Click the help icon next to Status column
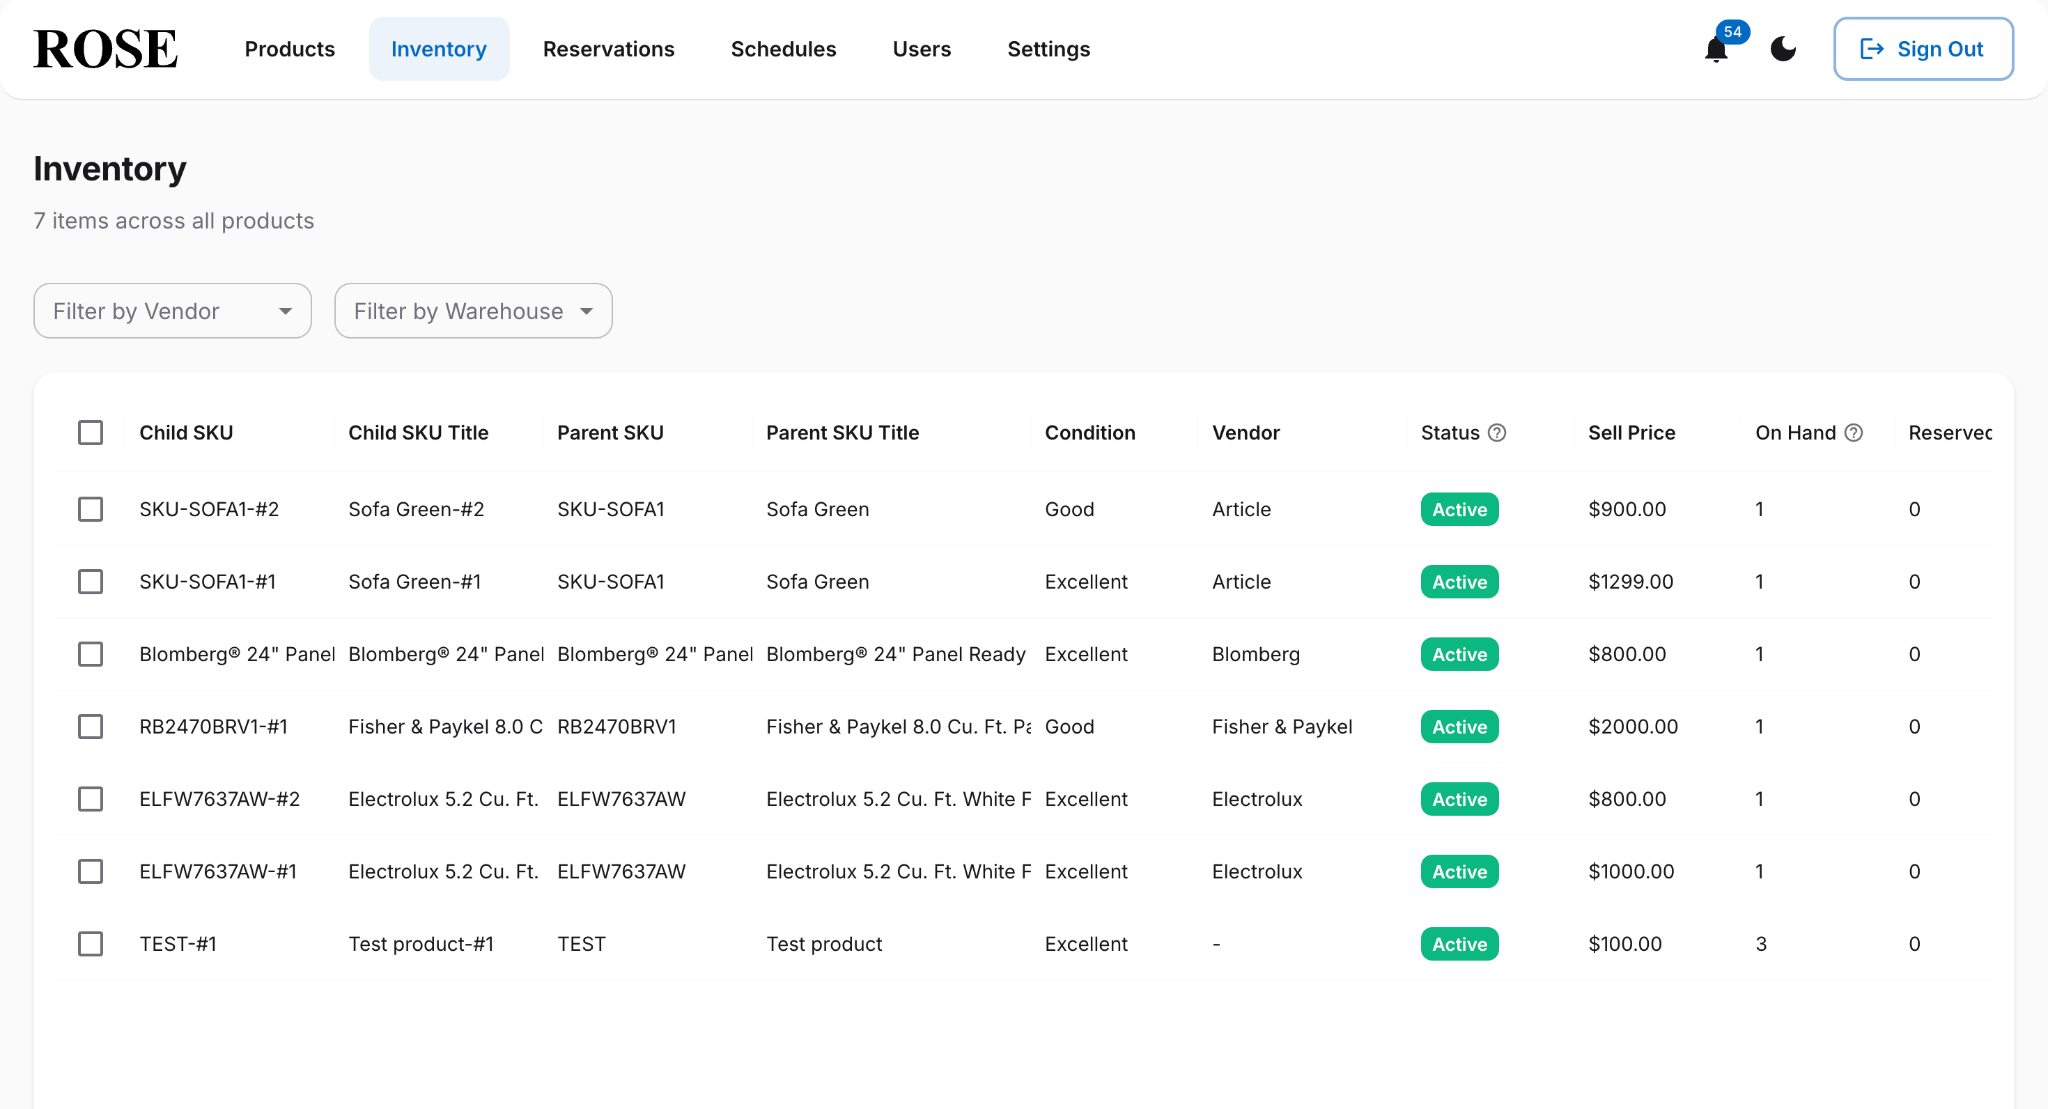The image size is (2048, 1109). pos(1497,432)
